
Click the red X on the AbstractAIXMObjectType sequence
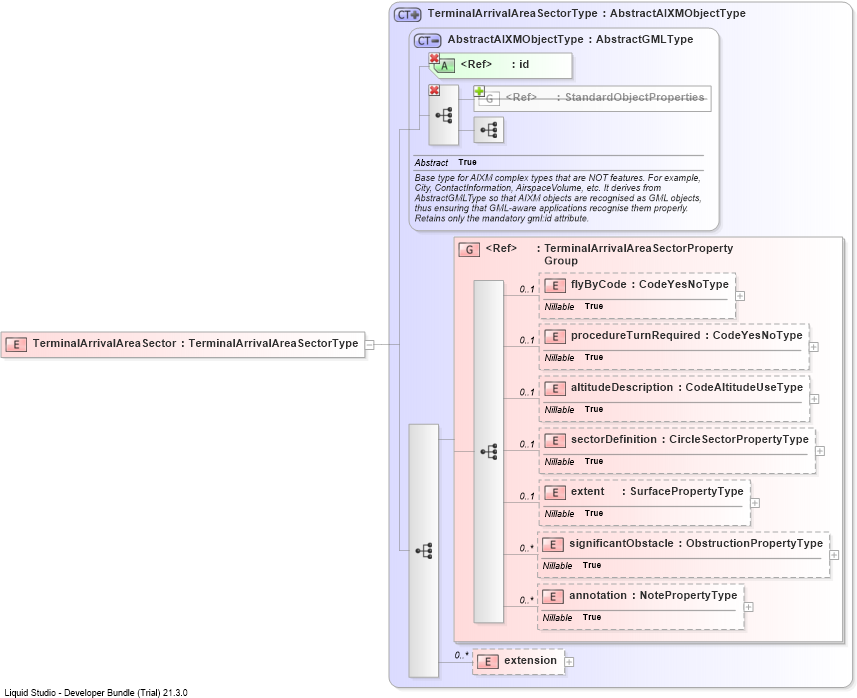coord(434,90)
